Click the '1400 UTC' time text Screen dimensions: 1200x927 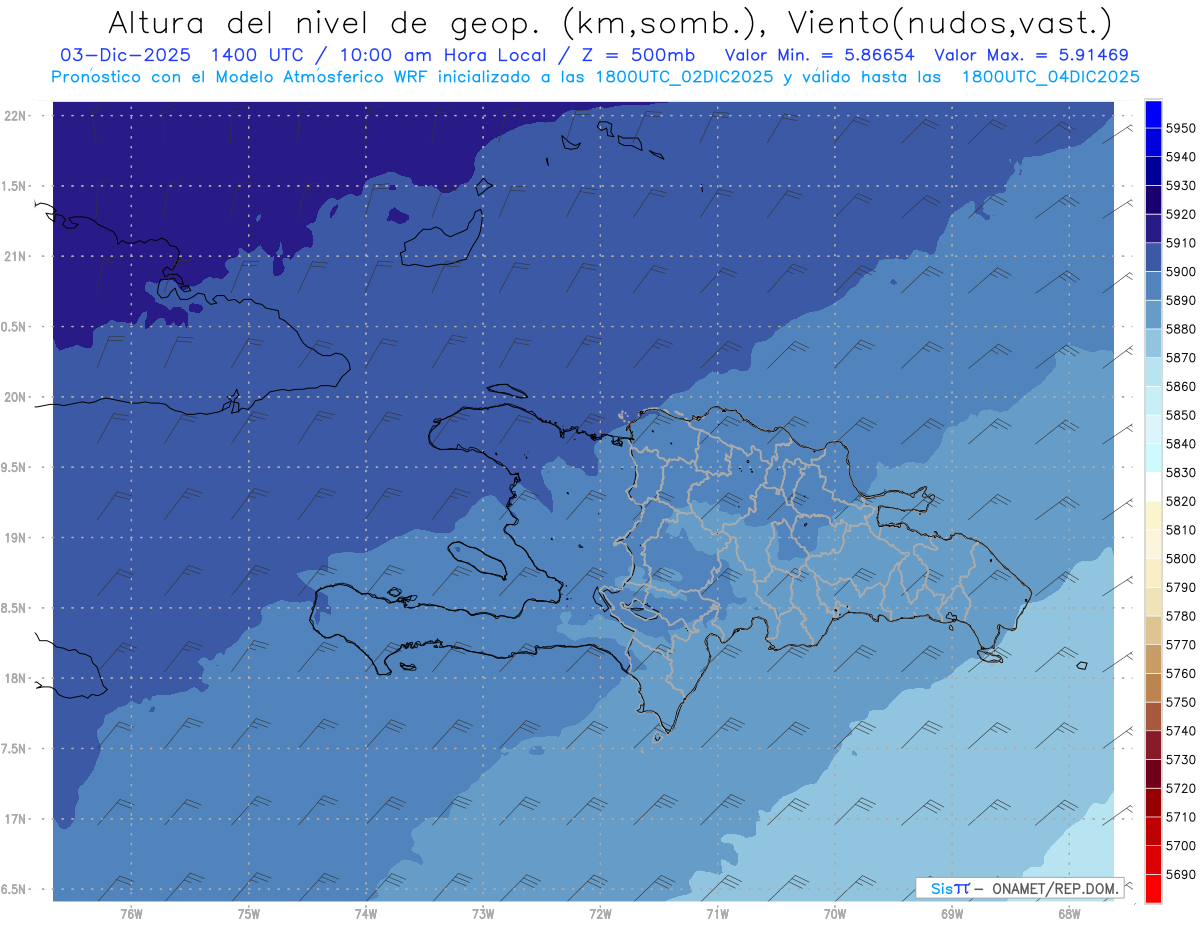[x=260, y=55]
